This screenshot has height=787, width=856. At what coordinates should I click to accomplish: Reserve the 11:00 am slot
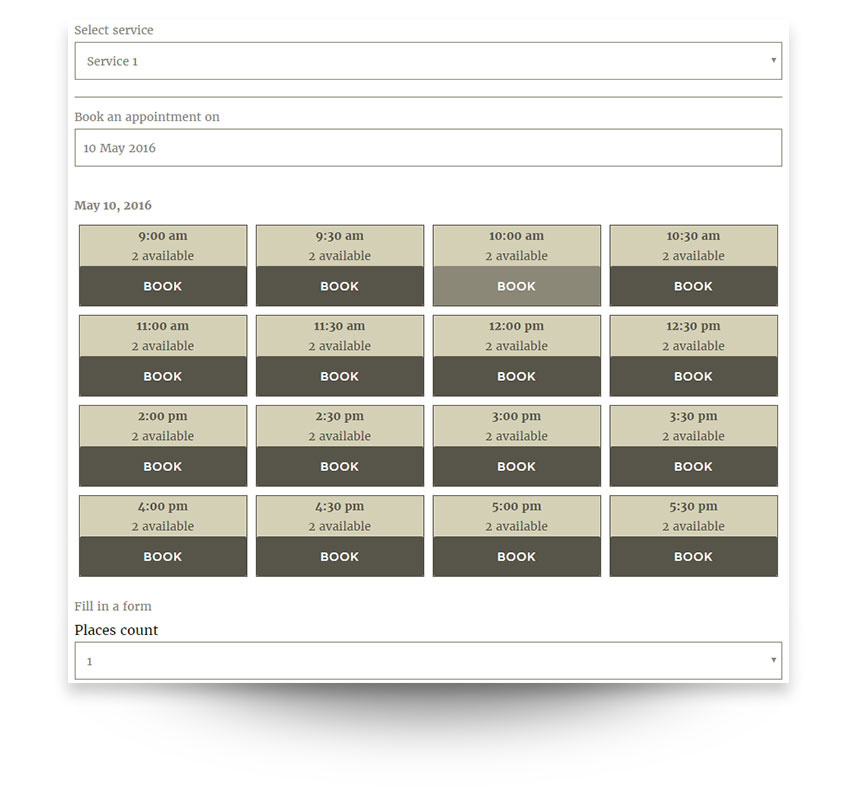point(163,376)
